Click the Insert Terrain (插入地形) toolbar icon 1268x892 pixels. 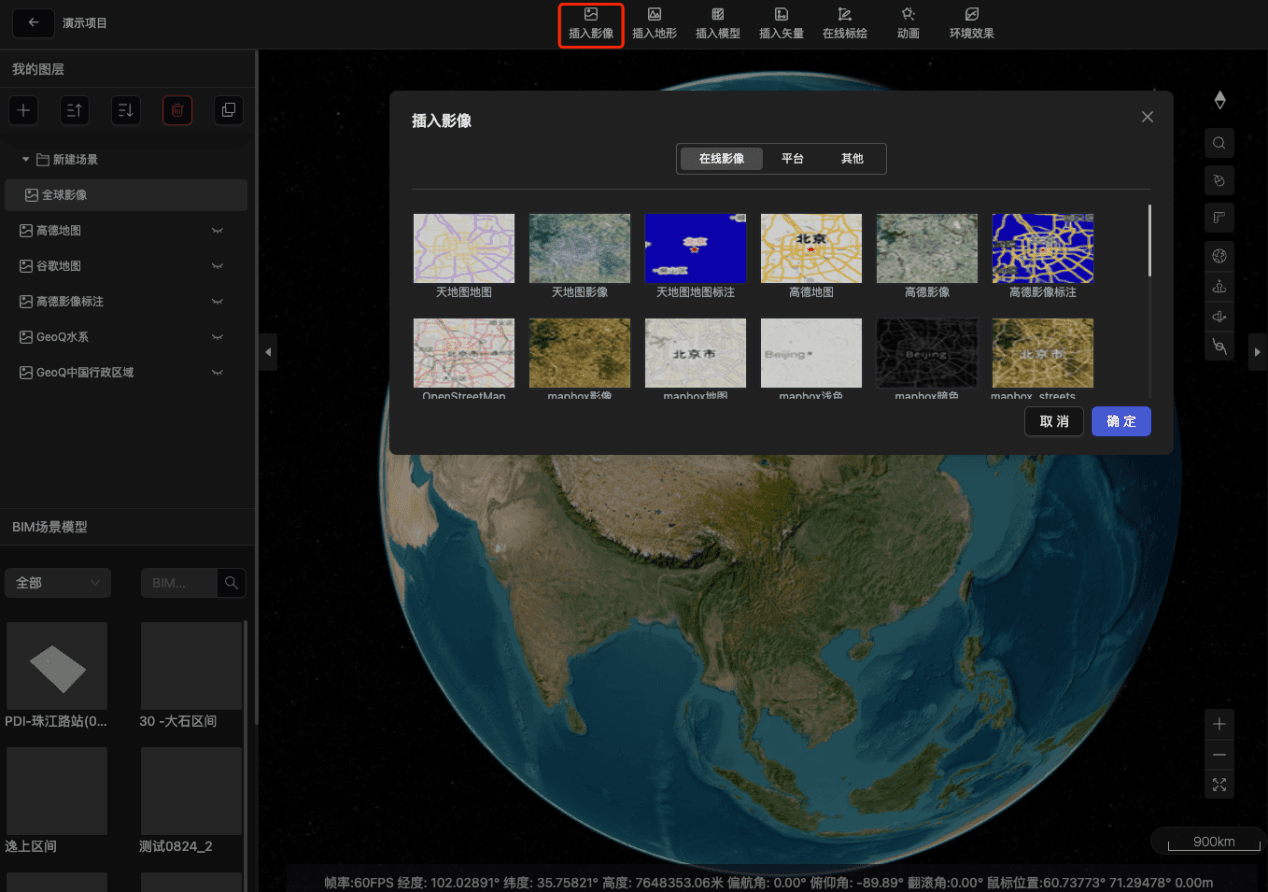[654, 23]
